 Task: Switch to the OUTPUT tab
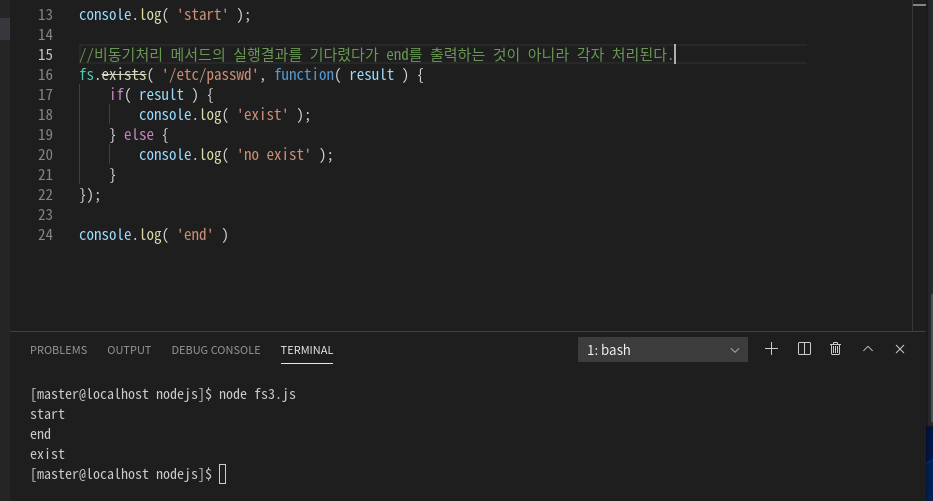click(x=129, y=350)
